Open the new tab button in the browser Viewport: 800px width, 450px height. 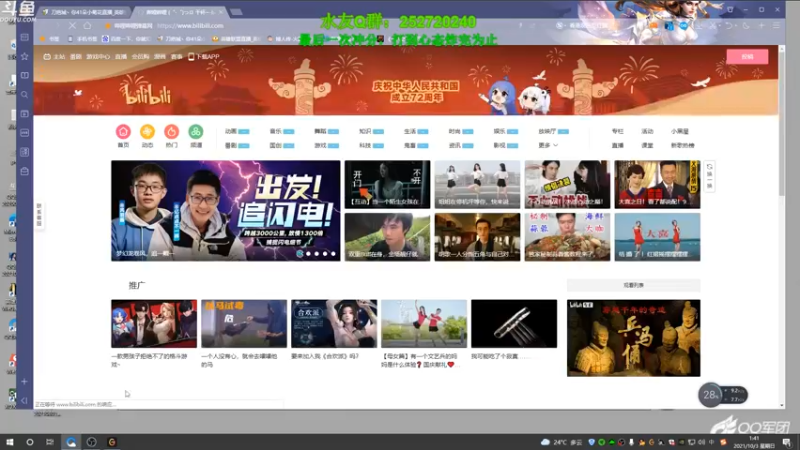tap(236, 12)
